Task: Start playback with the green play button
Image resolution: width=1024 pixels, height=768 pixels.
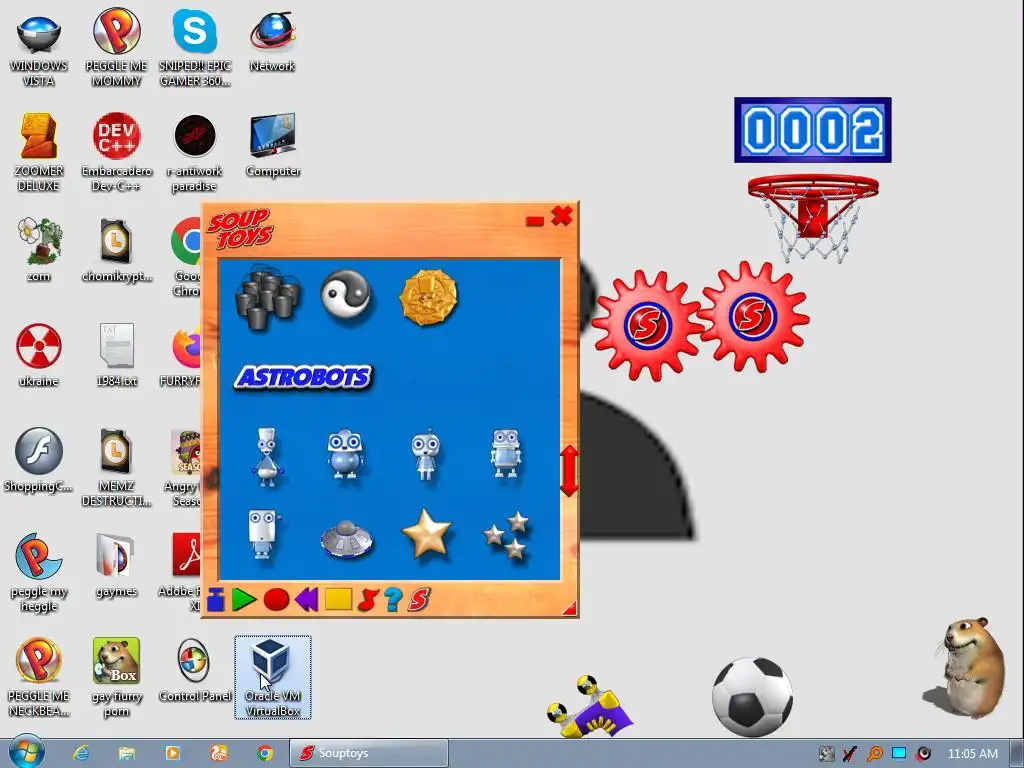Action: 244,600
